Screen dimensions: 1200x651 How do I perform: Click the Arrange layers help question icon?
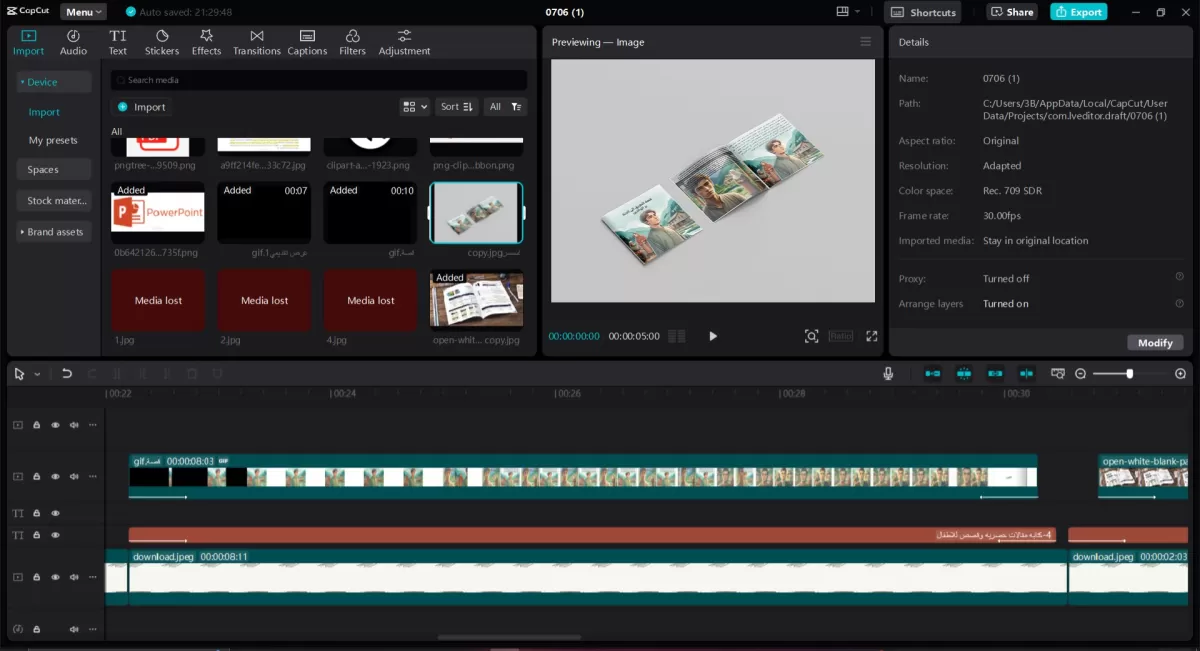[x=1179, y=302]
